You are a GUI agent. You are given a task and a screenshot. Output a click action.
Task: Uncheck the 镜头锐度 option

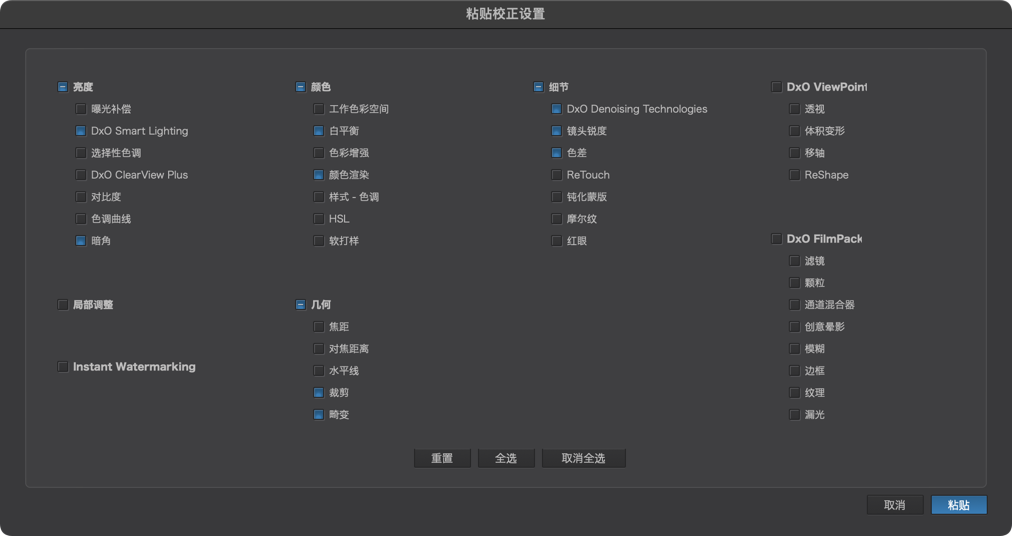pos(557,131)
